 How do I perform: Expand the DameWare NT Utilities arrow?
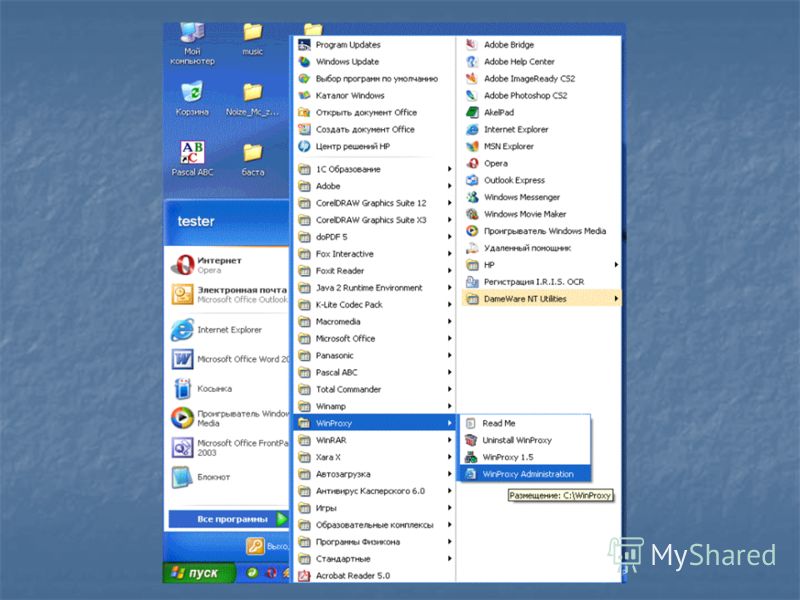pyautogui.click(x=616, y=298)
